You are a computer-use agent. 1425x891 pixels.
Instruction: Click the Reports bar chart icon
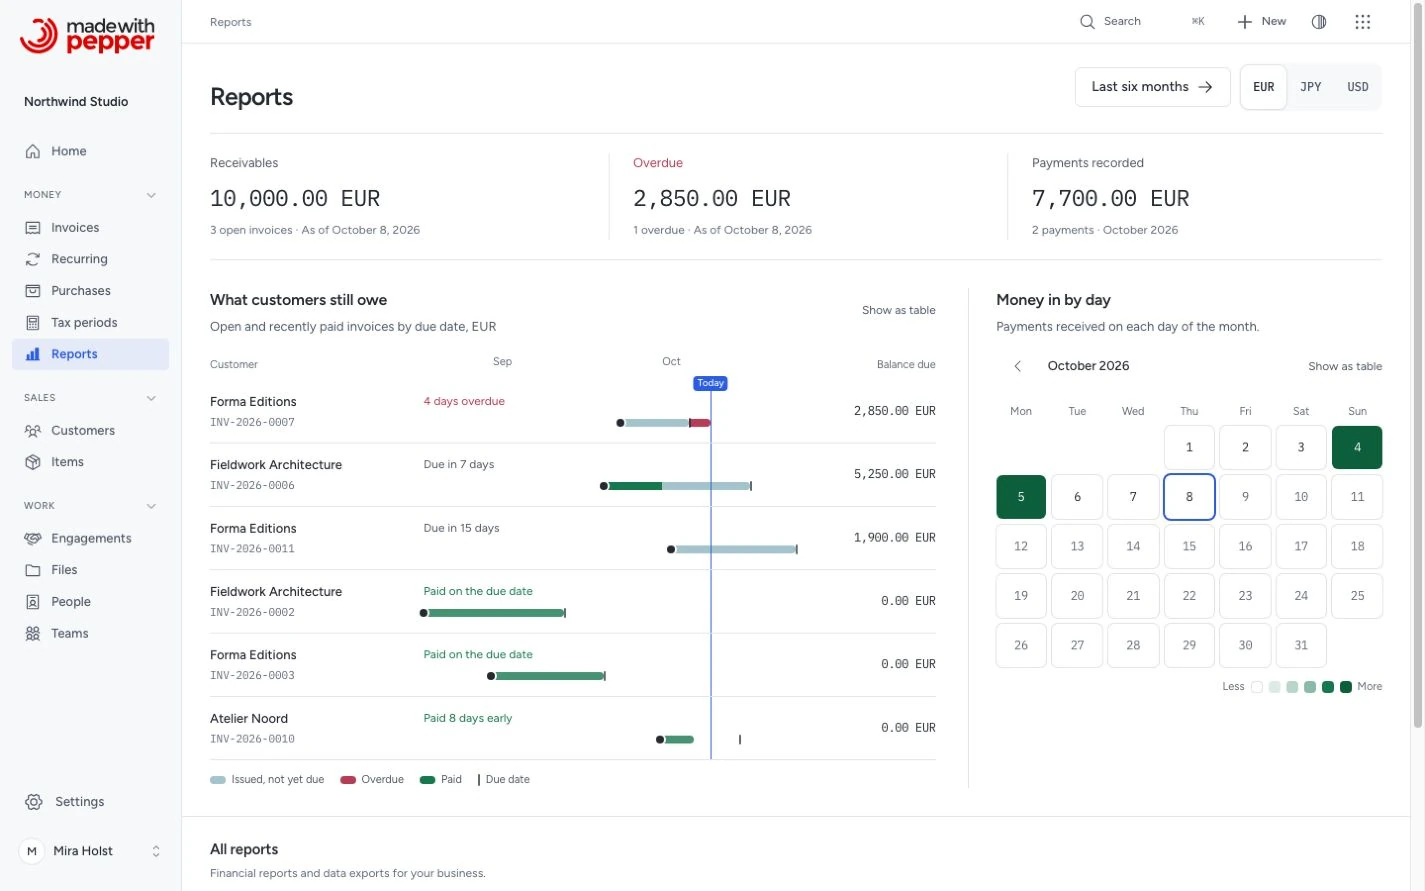point(33,354)
